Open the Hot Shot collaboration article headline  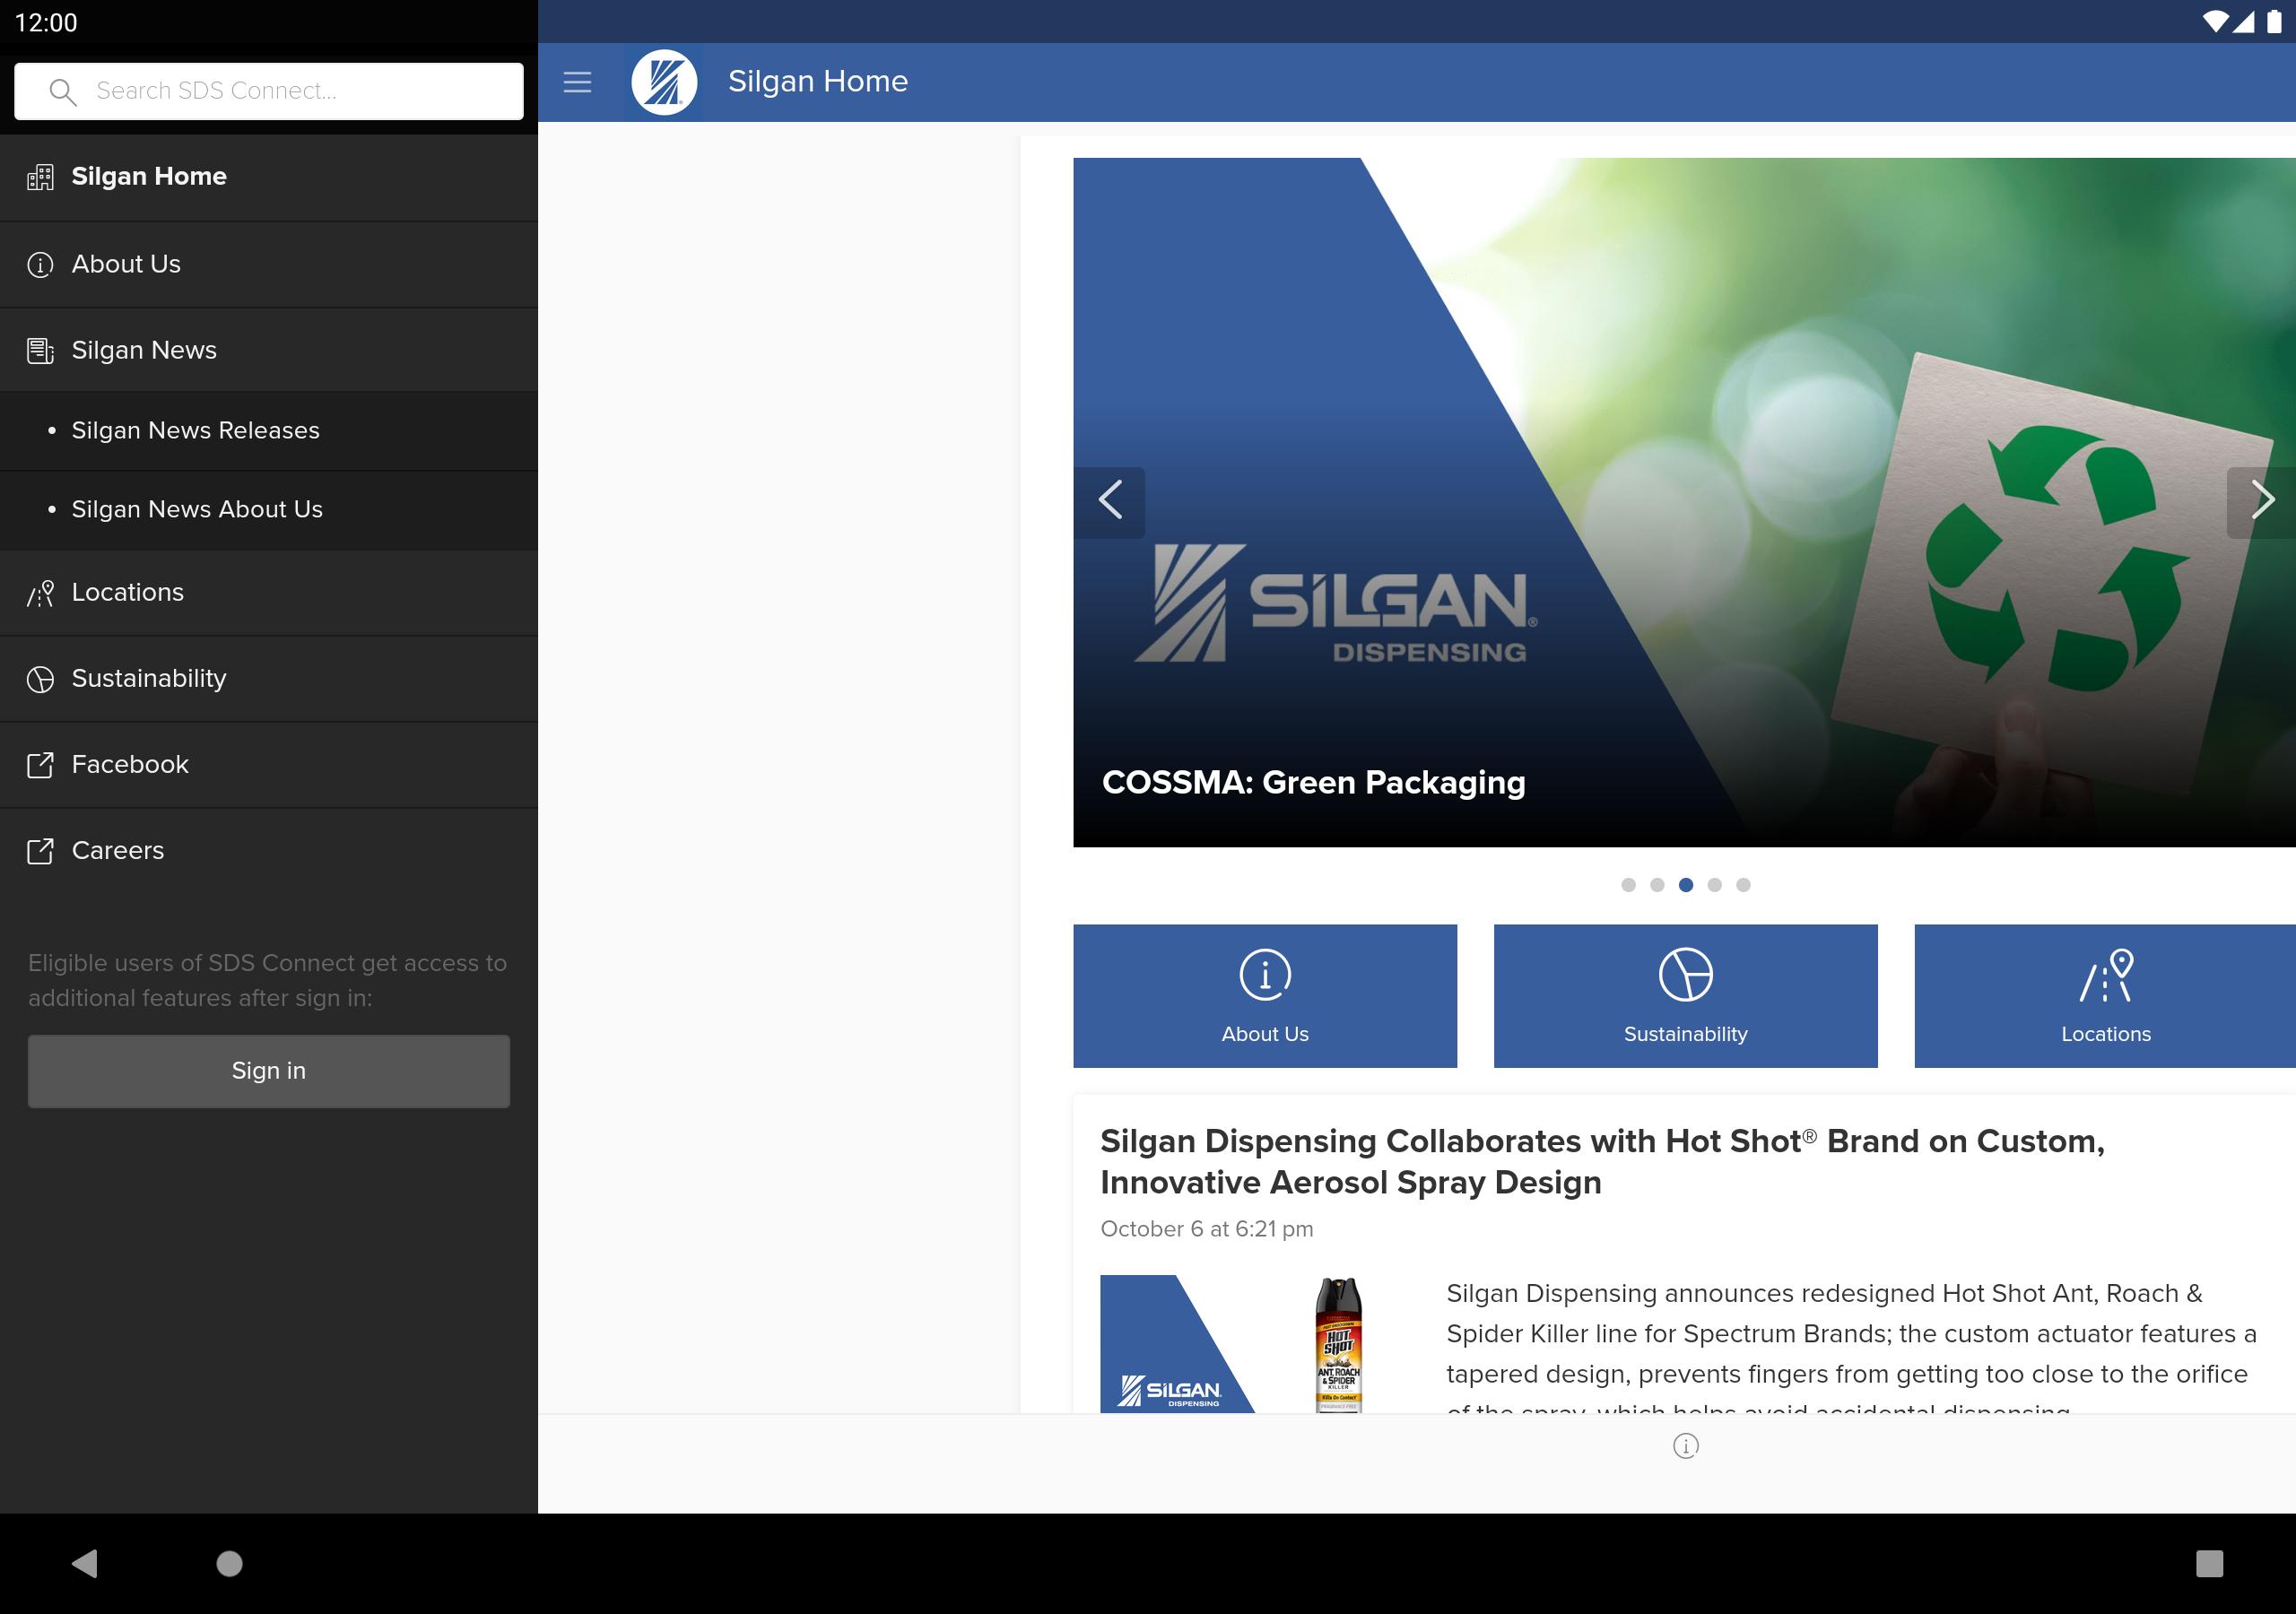coord(1602,1162)
